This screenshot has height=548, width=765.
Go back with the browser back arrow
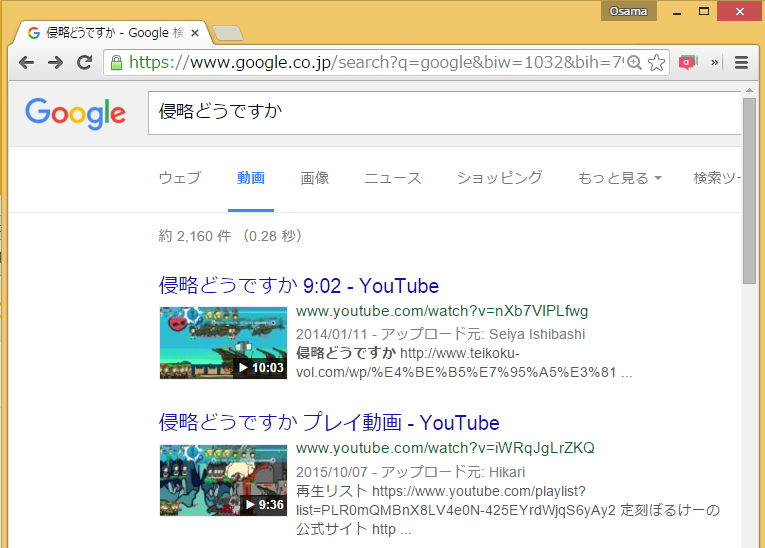click(26, 62)
